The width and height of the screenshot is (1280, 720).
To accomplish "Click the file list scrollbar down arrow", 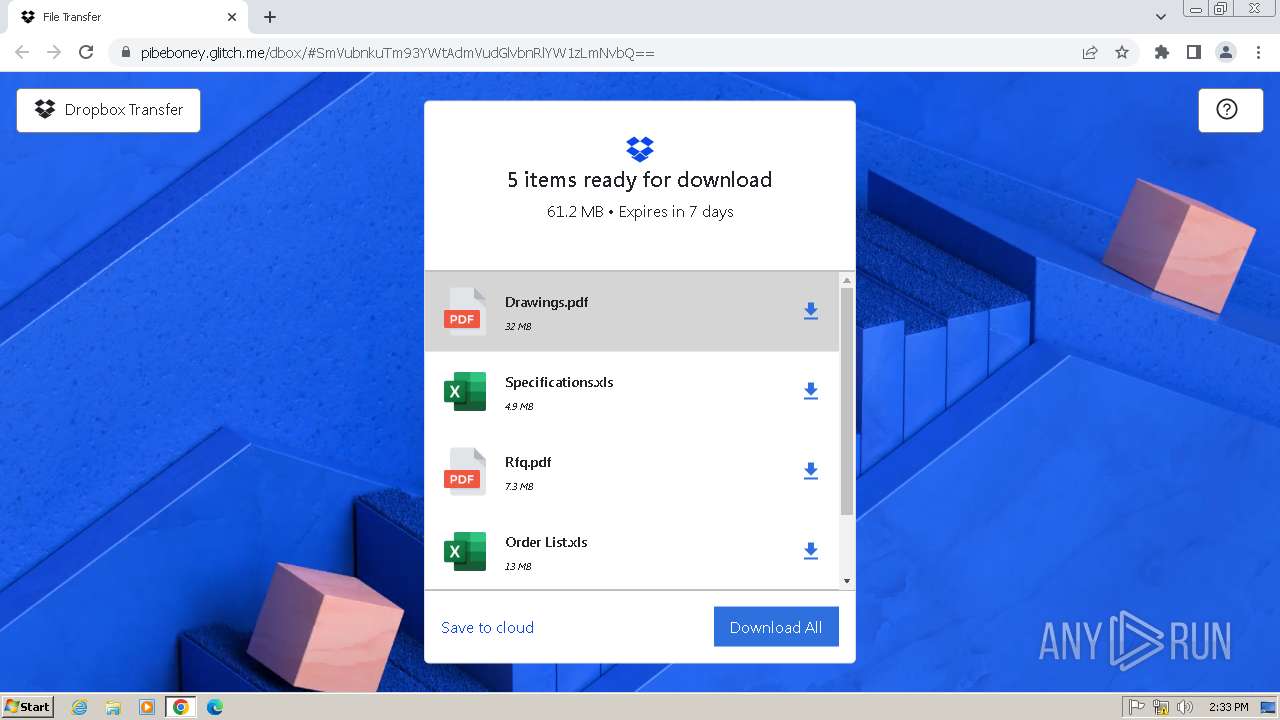I will 847,581.
